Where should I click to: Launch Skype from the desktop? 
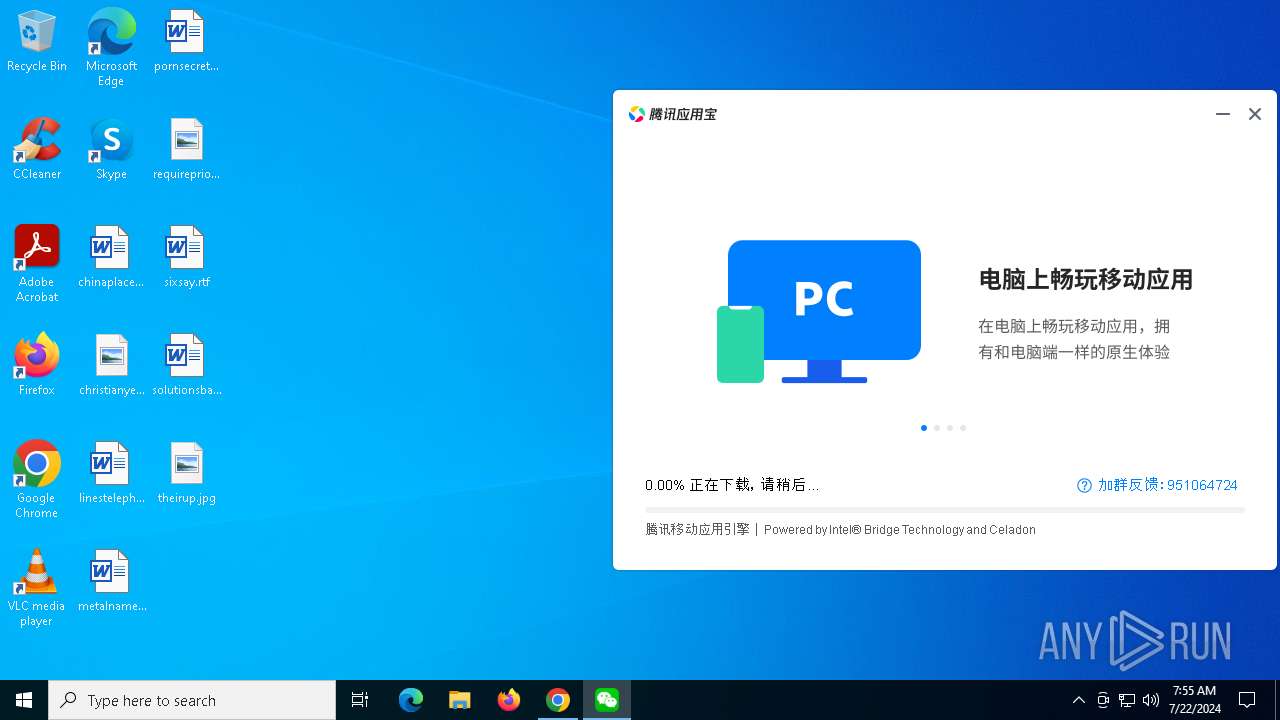[x=111, y=149]
